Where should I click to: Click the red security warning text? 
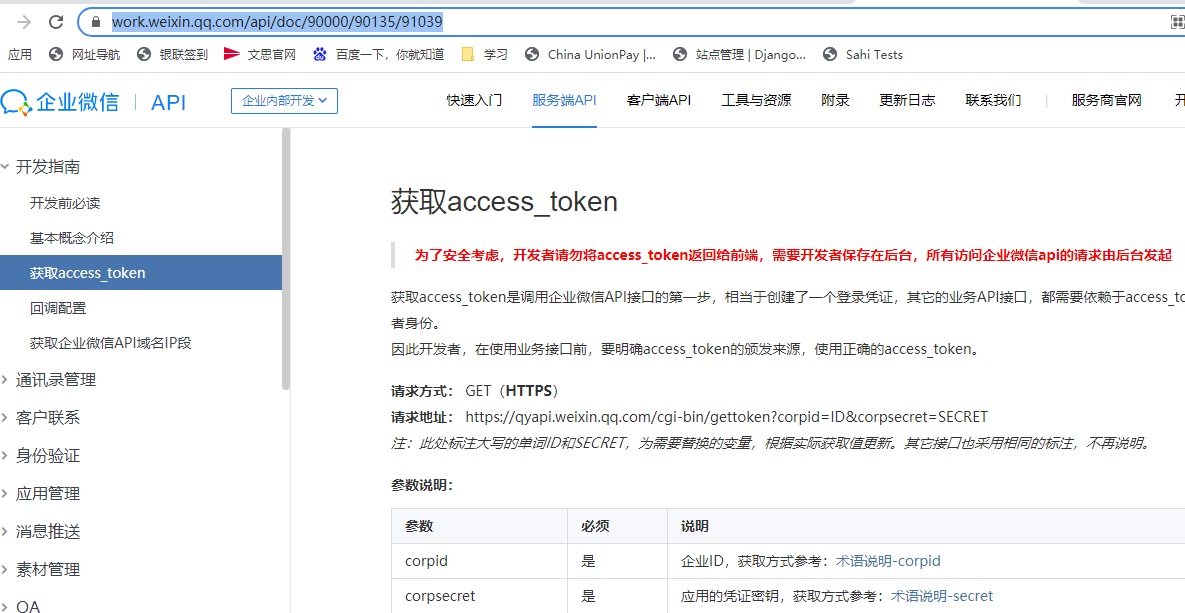pyautogui.click(x=794, y=255)
